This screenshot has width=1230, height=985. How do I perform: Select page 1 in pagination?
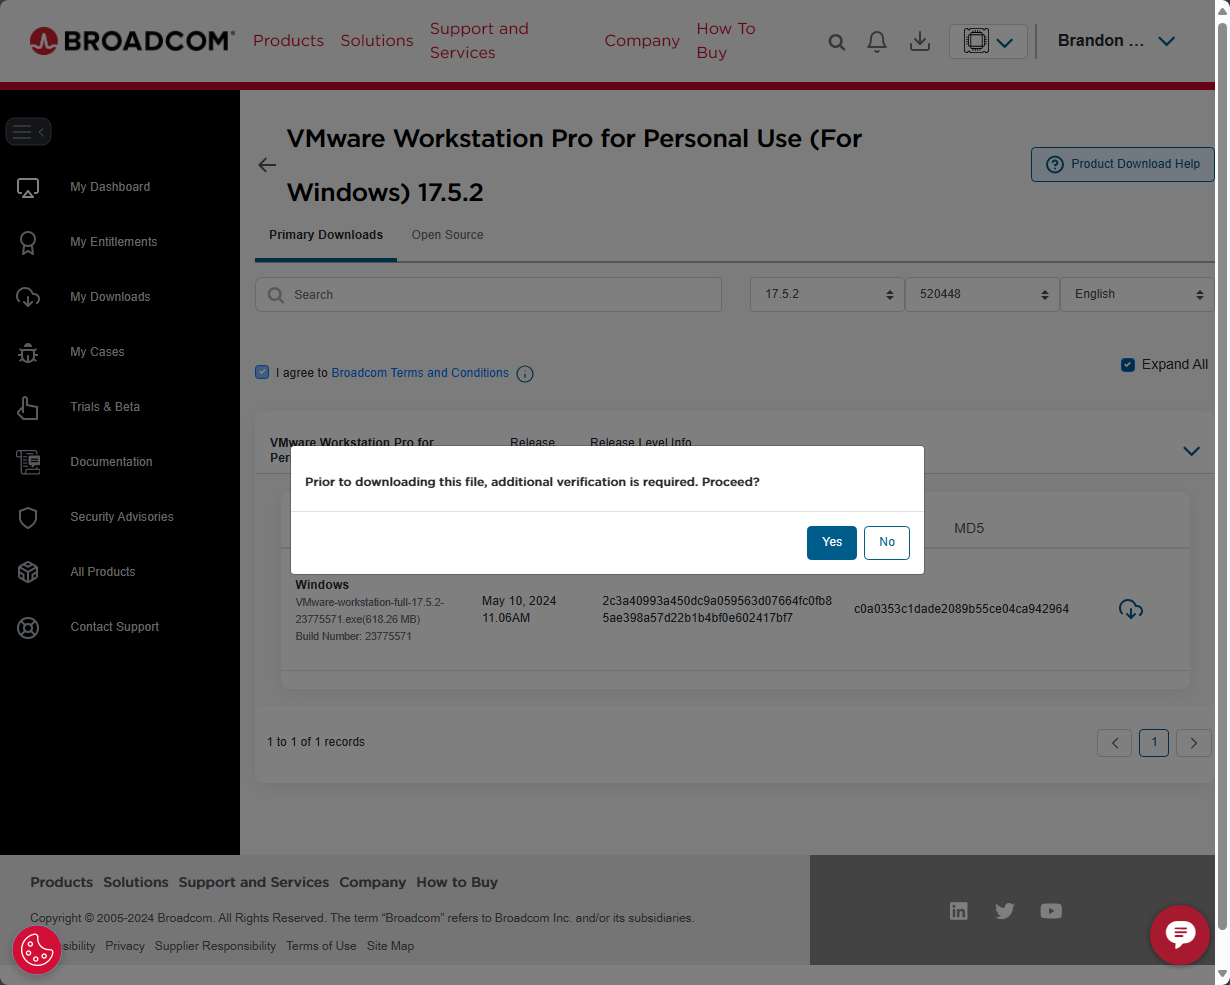click(1154, 742)
